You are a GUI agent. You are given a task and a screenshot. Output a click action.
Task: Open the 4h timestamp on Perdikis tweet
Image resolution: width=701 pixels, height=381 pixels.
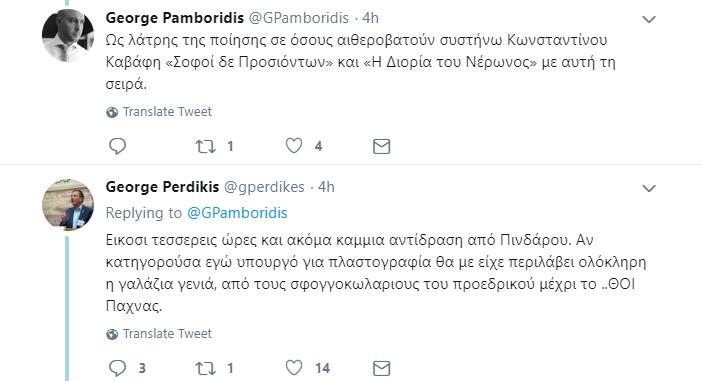pyautogui.click(x=326, y=187)
